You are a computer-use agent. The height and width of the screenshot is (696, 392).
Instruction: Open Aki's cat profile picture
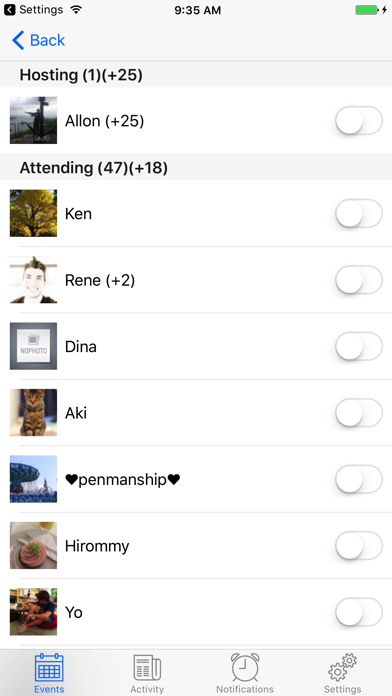[x=33, y=412]
